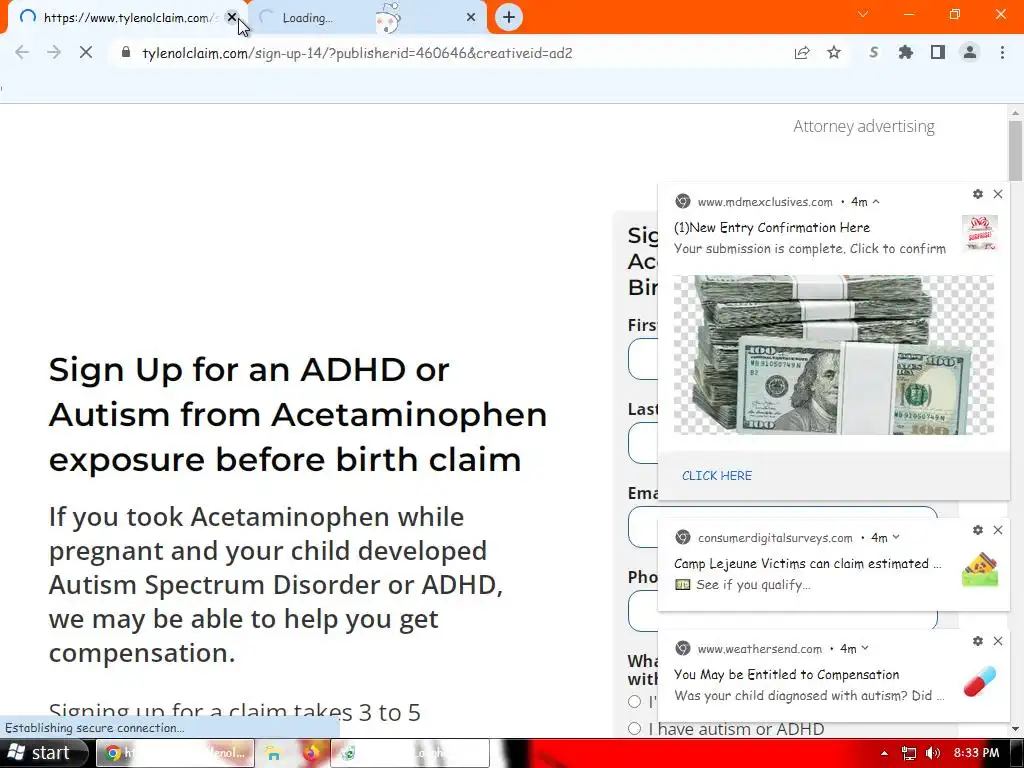The image size is (1024, 768).
Task: Go back to previous page
Action: [22, 53]
